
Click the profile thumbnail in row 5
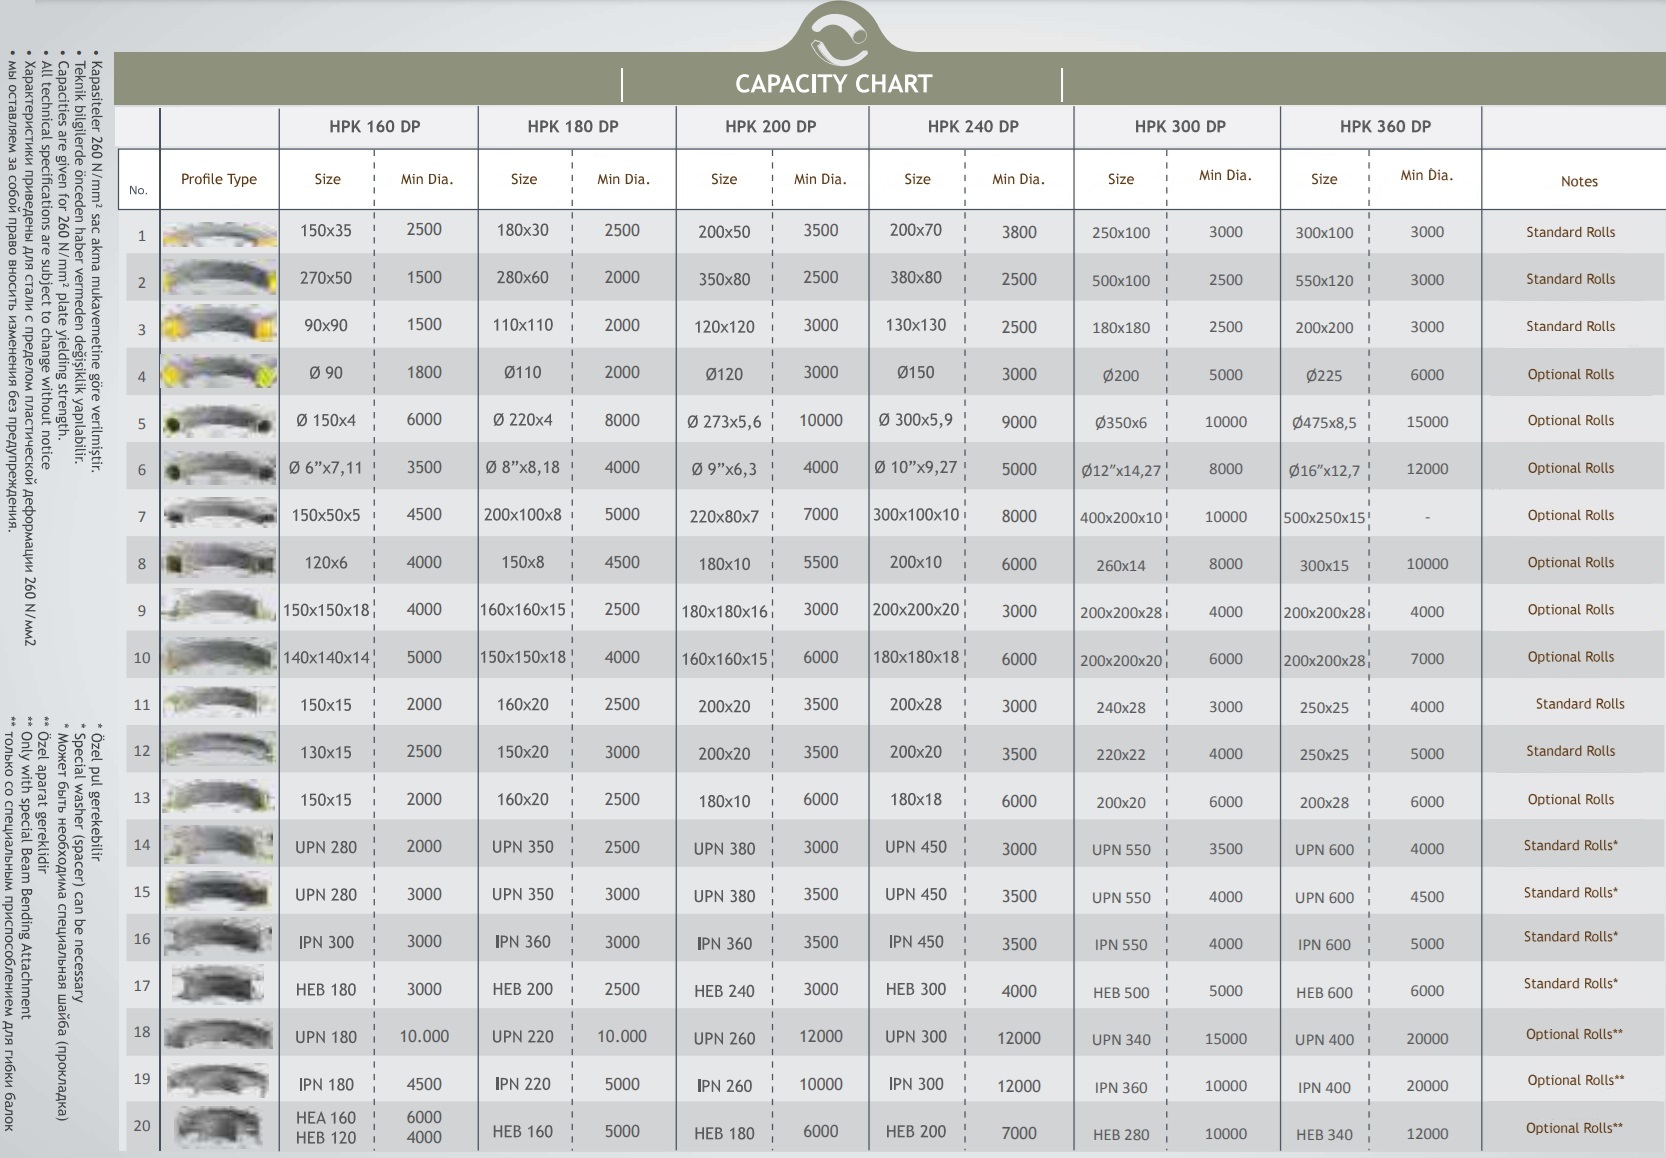(x=220, y=422)
